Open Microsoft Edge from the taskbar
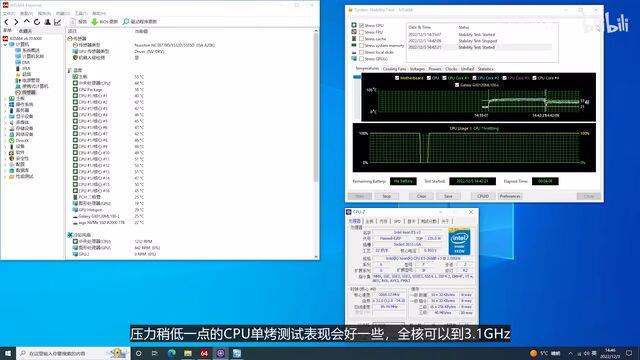640x360 pixels. tap(171, 353)
